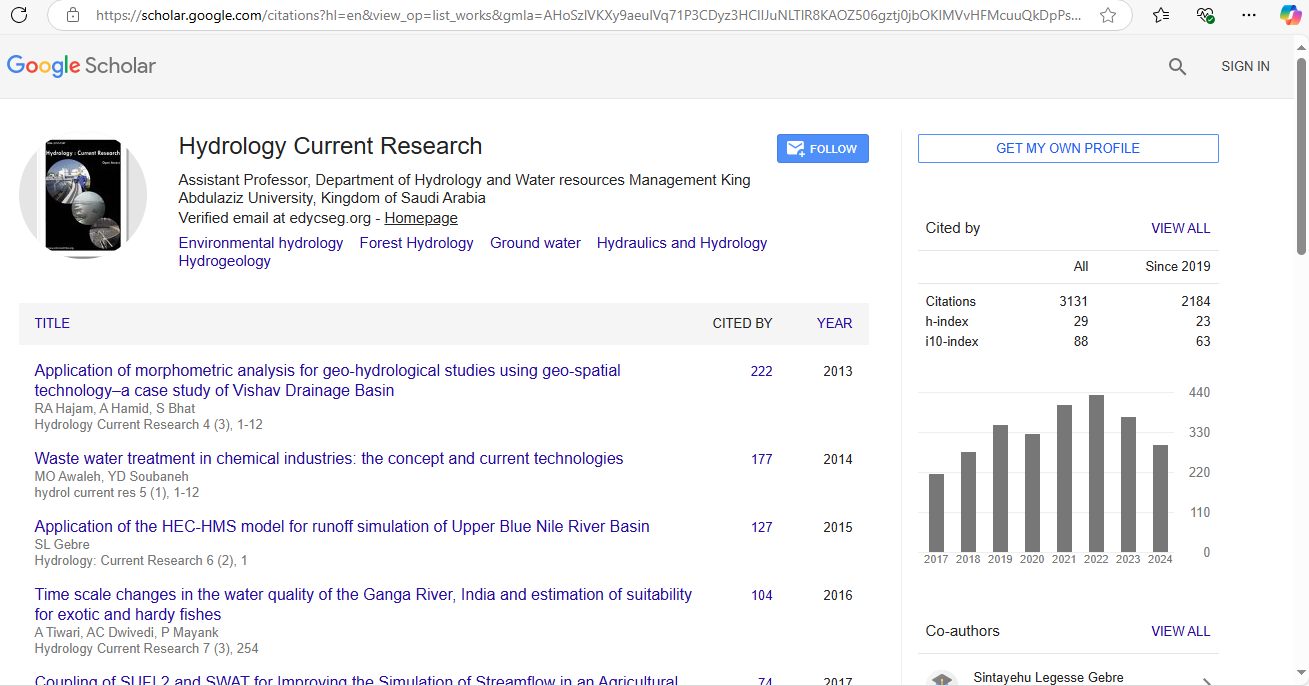Bookmark page using the star icon
The width and height of the screenshot is (1309, 686).
coord(1107,16)
